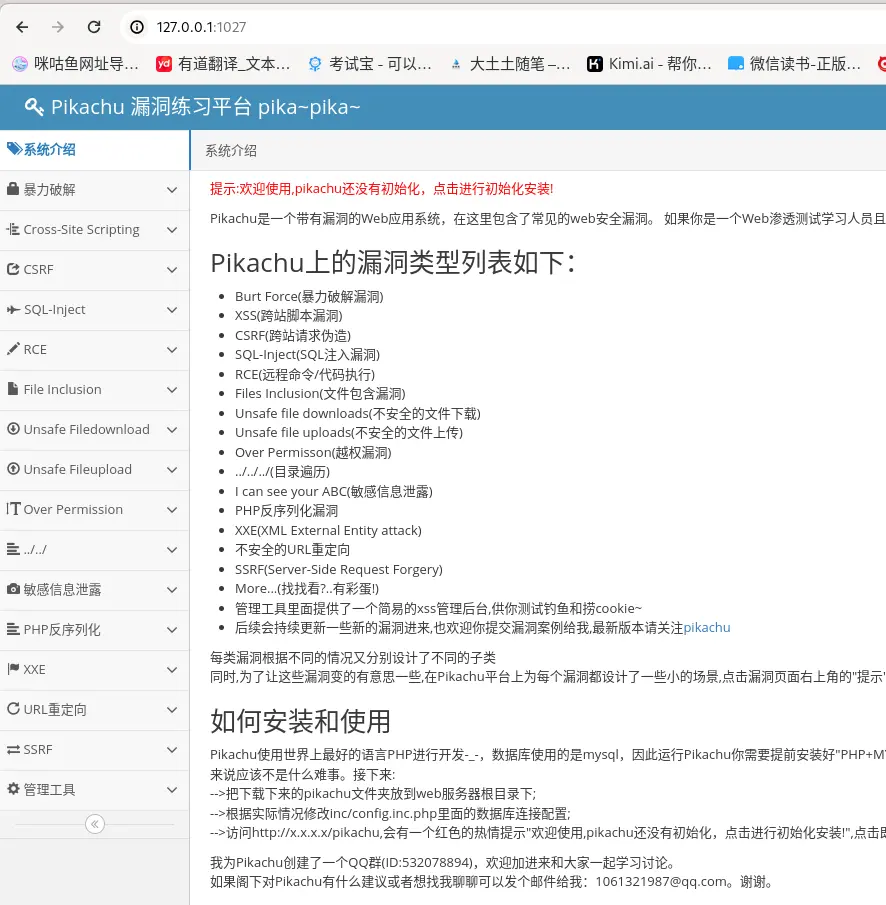Click the URL重定向 rotate icon
Image resolution: width=886 pixels, height=905 pixels.
click(x=13, y=708)
